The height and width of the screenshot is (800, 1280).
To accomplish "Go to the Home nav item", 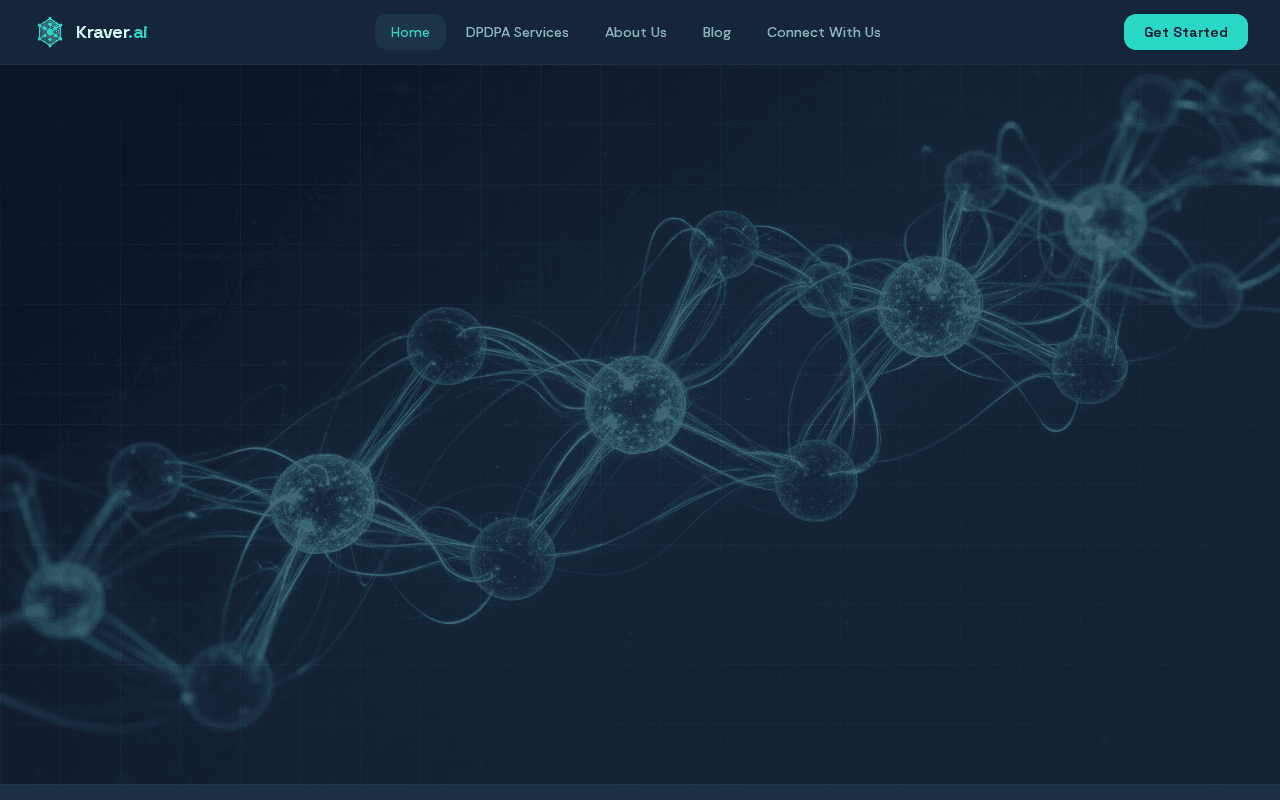I will click(x=410, y=32).
